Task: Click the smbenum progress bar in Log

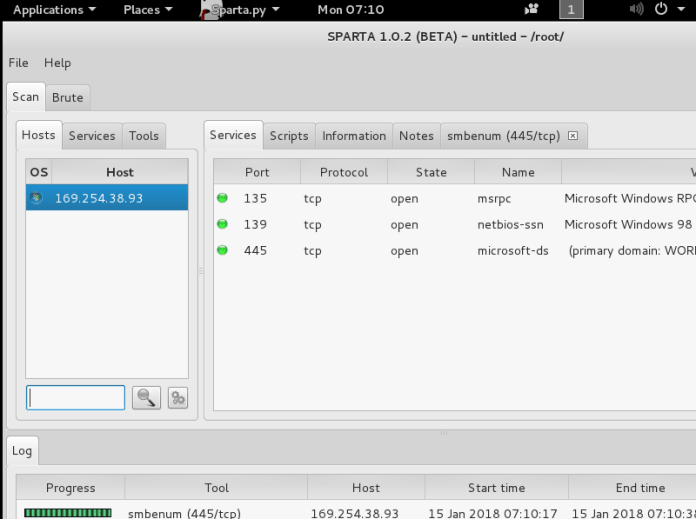Action: (68, 513)
